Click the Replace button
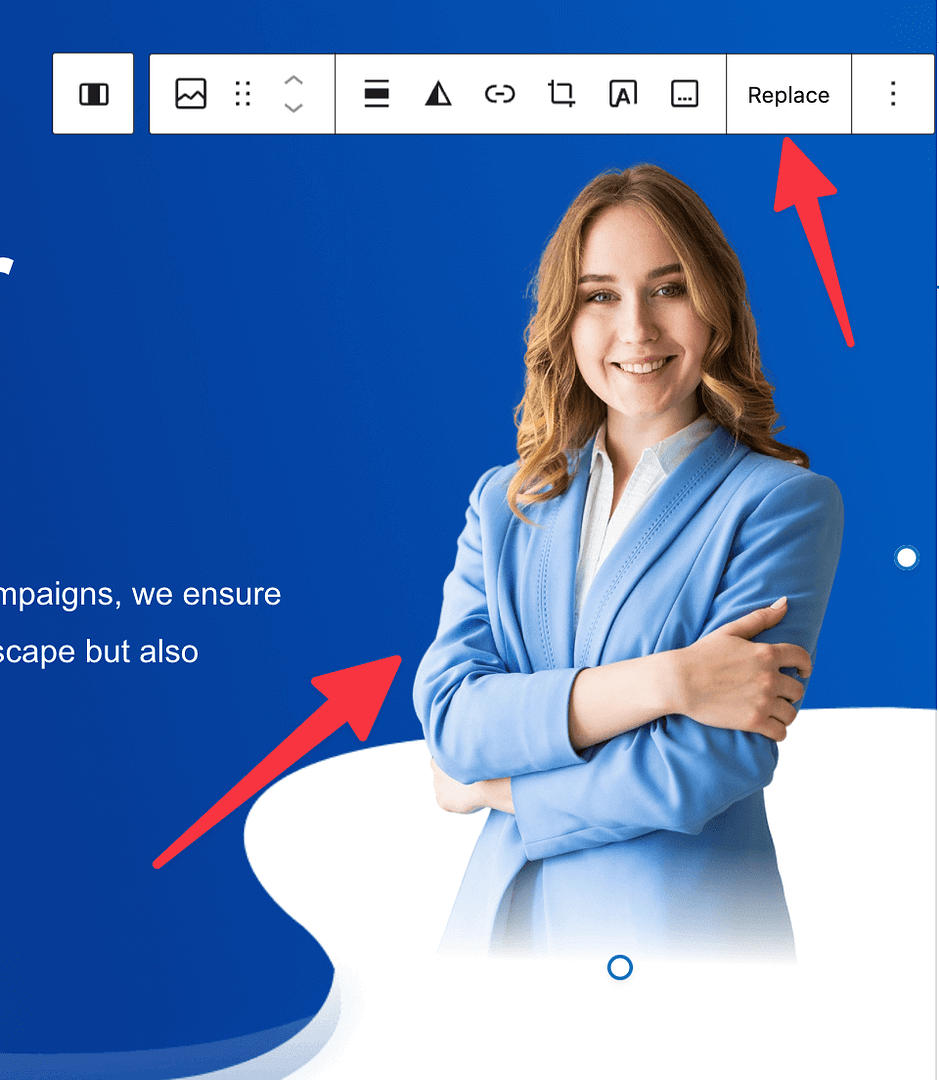939x1080 pixels. 788,95
